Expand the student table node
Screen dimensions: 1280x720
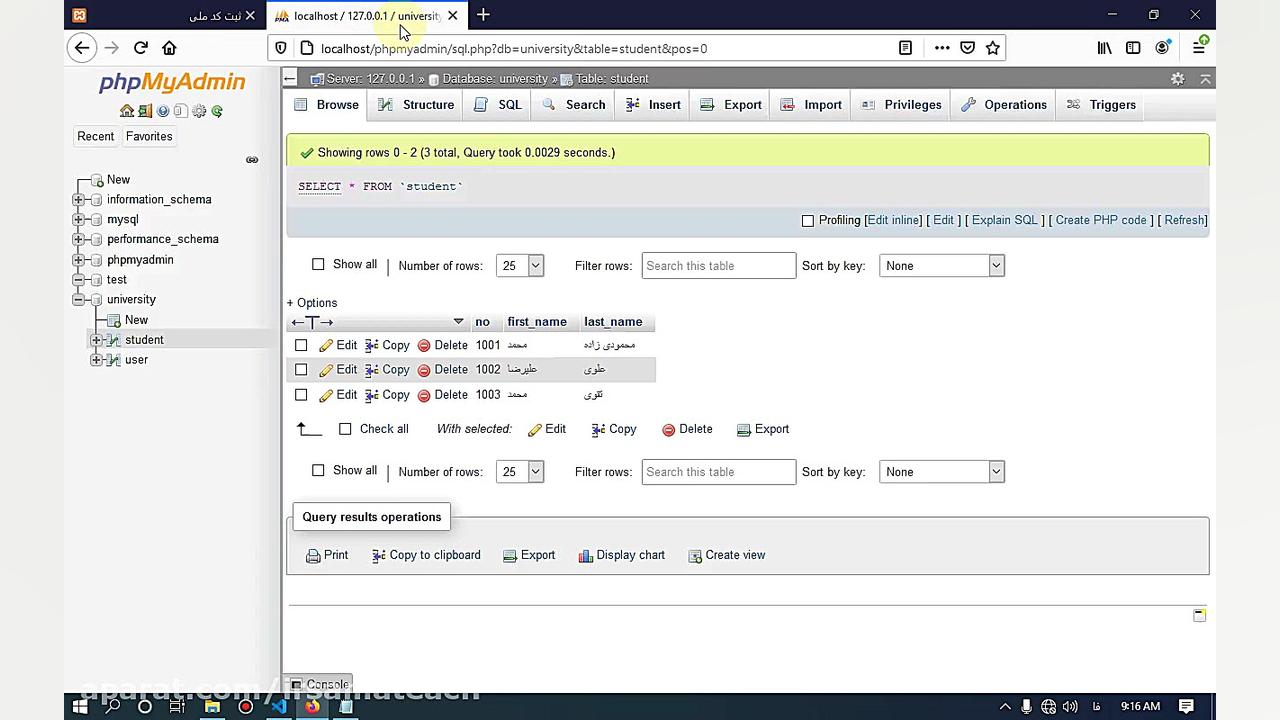[x=97, y=340]
